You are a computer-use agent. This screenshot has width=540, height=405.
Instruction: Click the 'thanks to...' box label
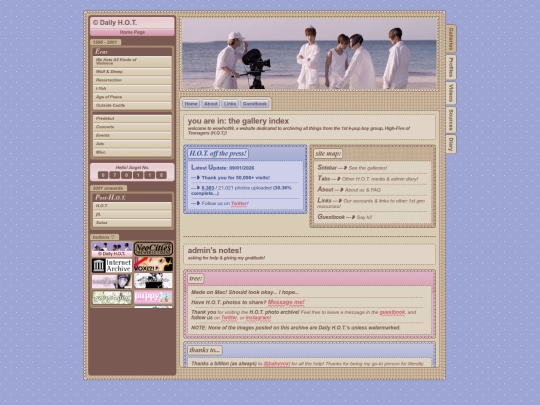pos(205,350)
